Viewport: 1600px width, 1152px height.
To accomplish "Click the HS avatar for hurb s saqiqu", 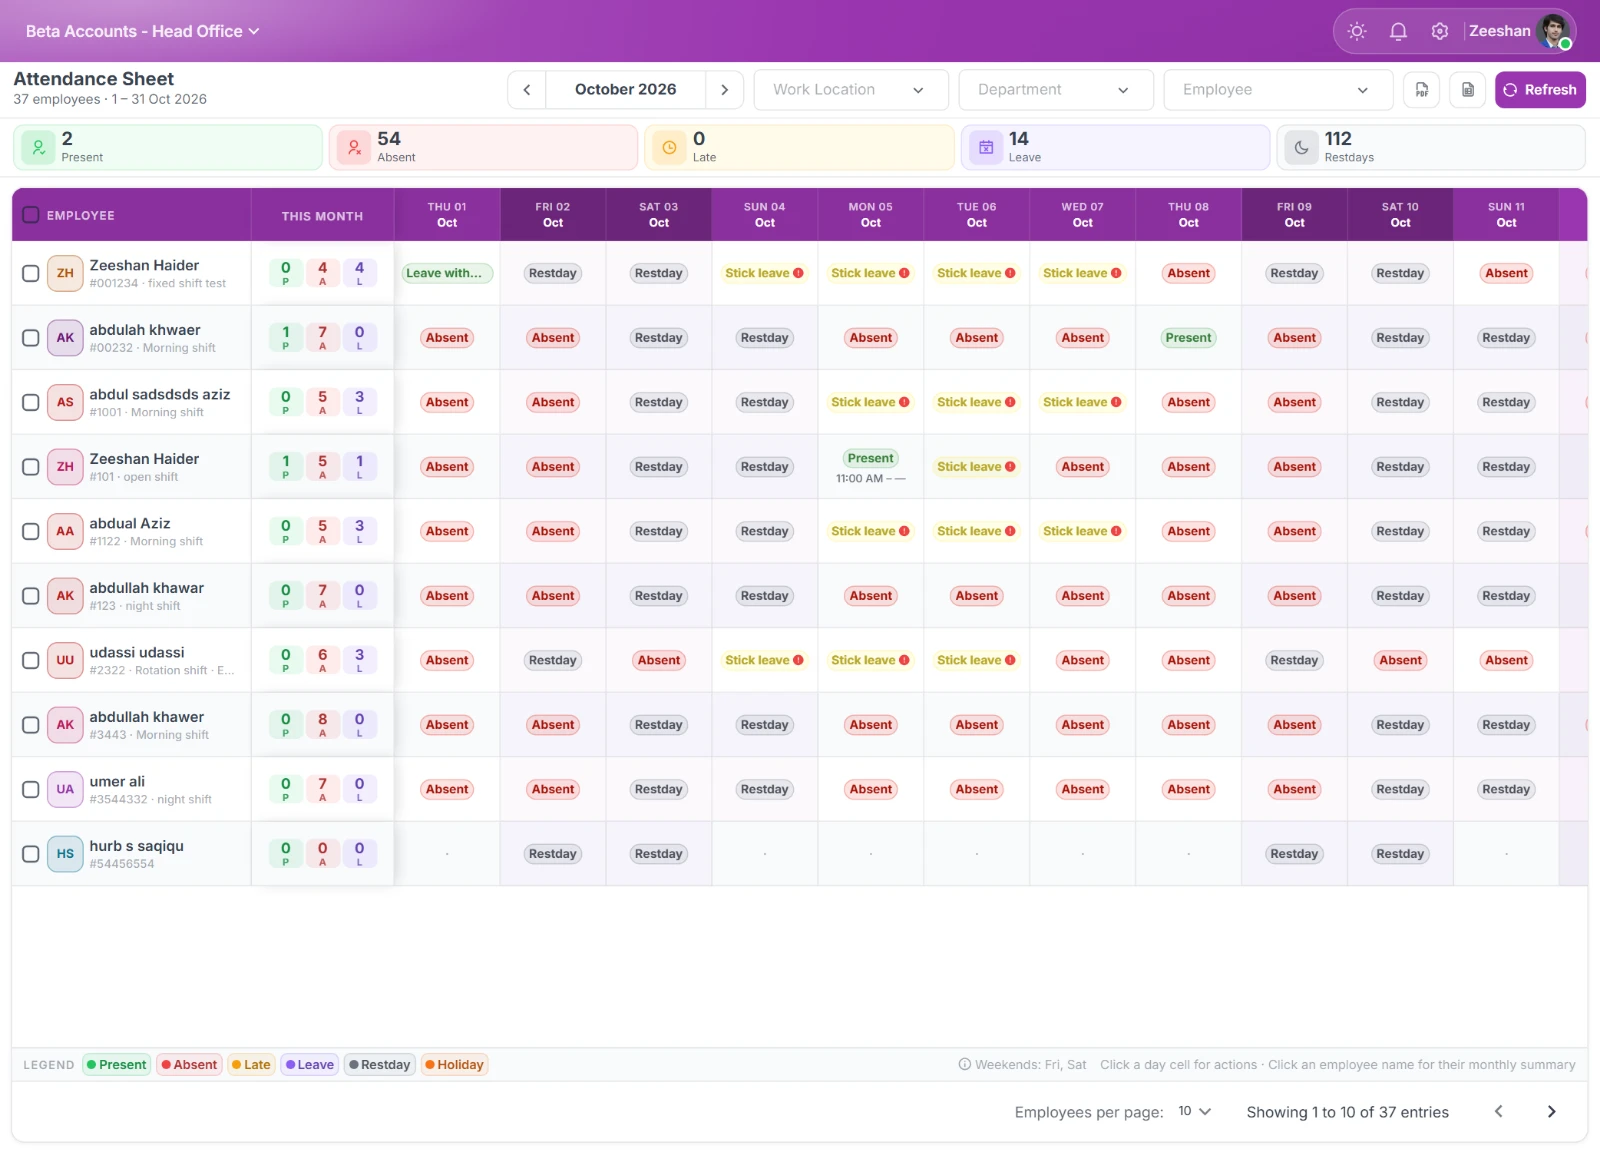I will [x=65, y=854].
